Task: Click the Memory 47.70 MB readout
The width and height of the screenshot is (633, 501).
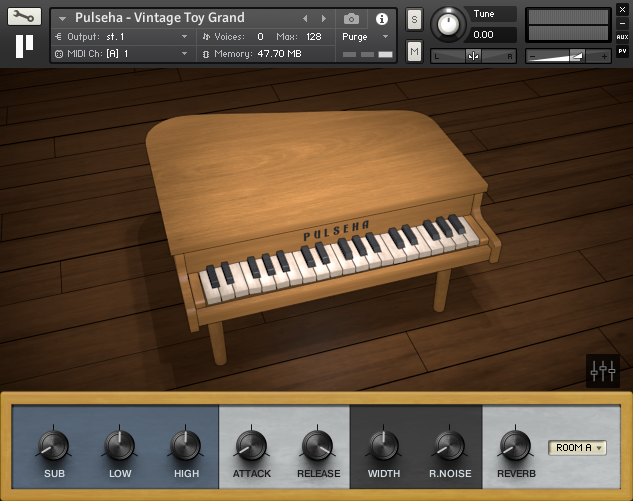Action: point(279,54)
